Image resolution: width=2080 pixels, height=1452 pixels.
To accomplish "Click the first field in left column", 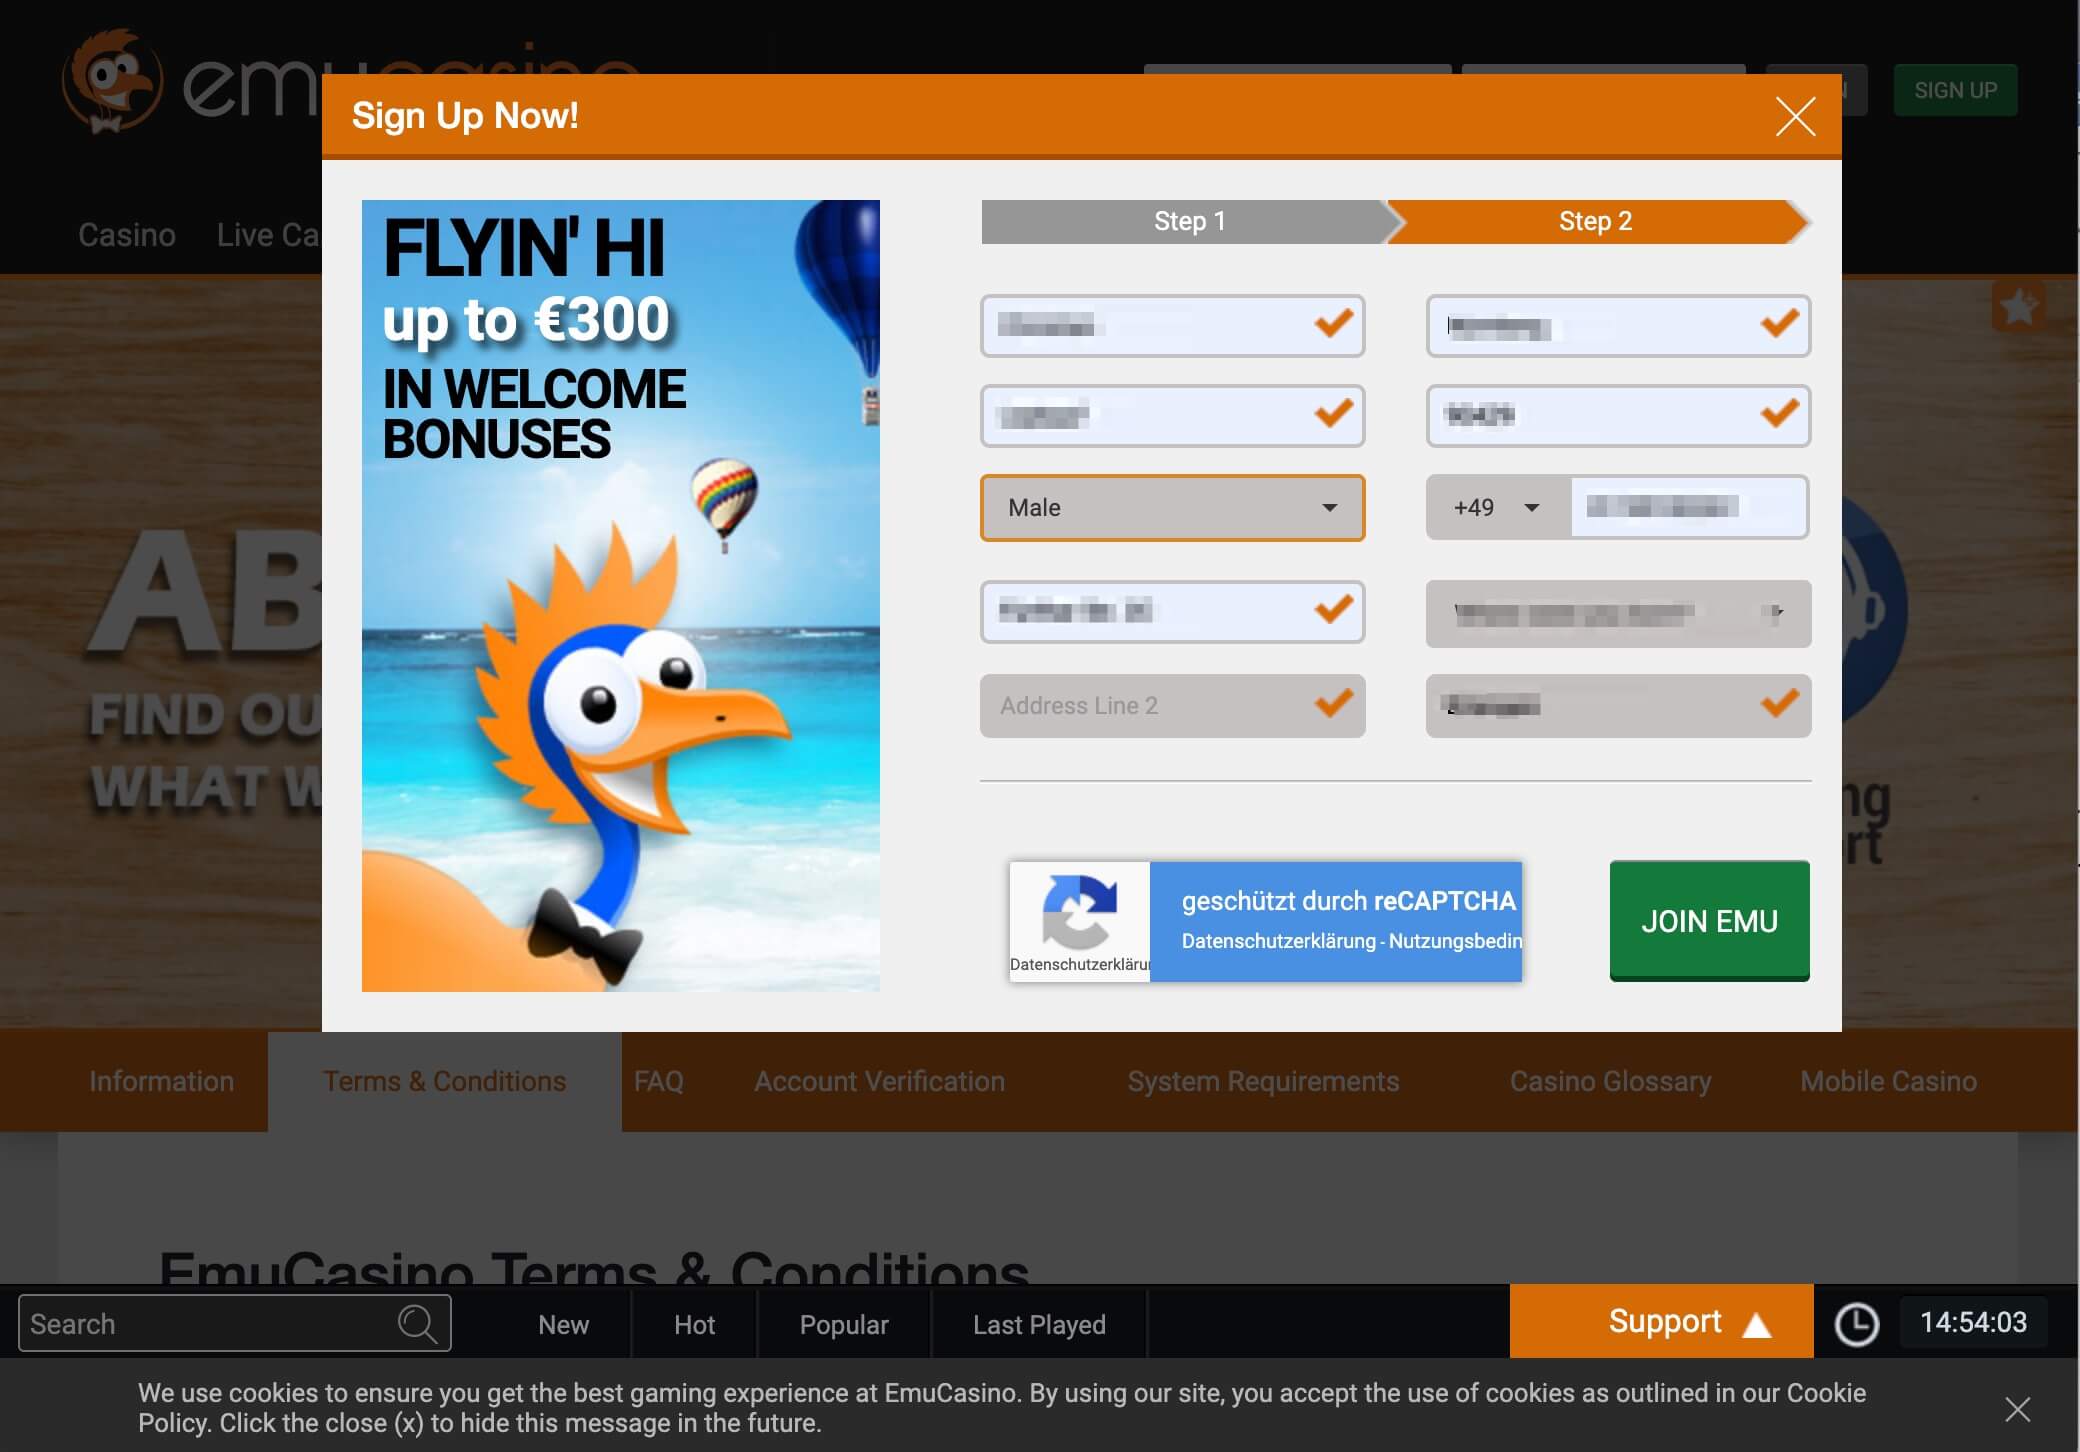I will click(x=1172, y=326).
